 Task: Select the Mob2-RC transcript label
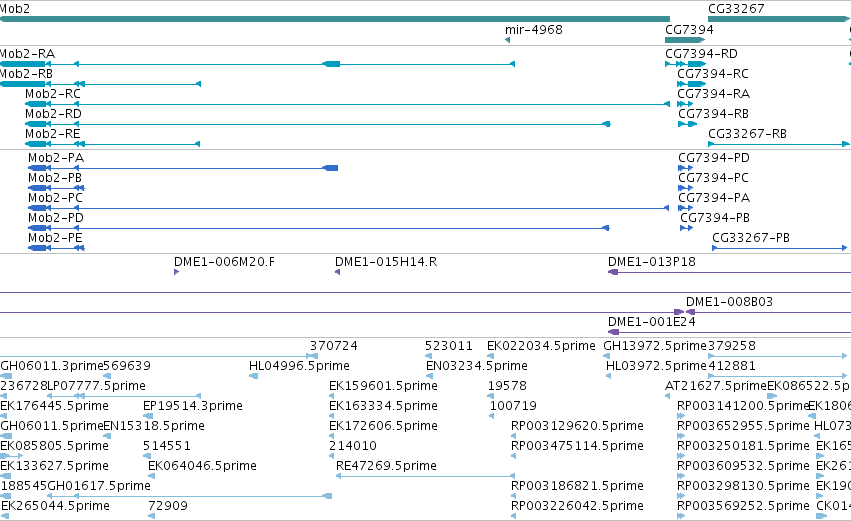click(53, 94)
